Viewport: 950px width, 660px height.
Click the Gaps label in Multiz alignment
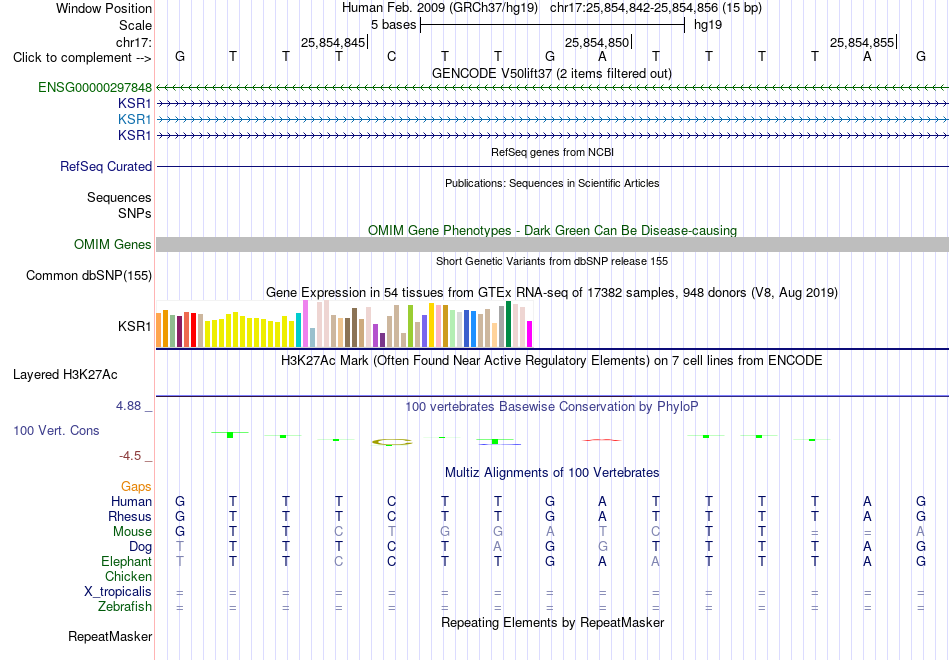tap(136, 487)
